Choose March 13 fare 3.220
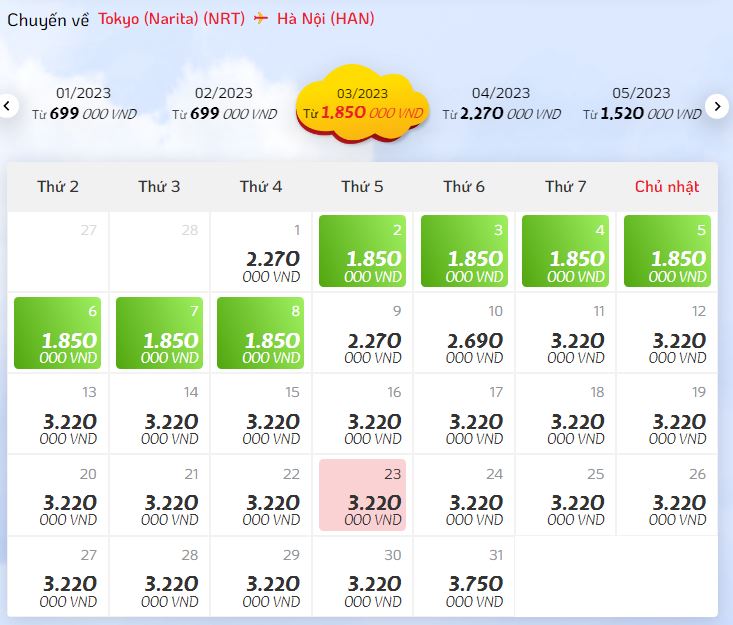 [57, 414]
